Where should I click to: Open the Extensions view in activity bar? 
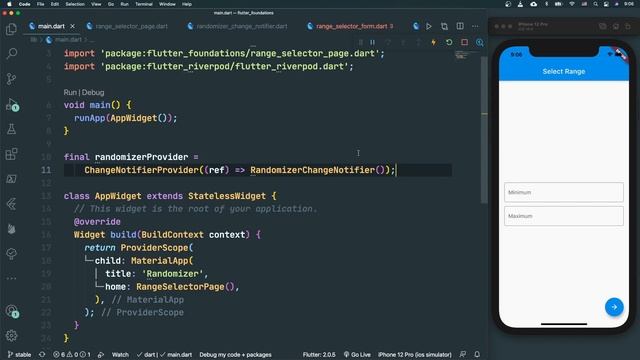[x=11, y=154]
